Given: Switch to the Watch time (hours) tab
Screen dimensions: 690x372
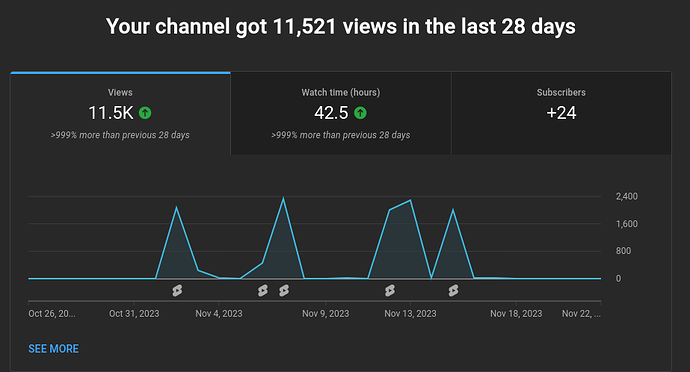Looking at the screenshot, I should pyautogui.click(x=341, y=114).
